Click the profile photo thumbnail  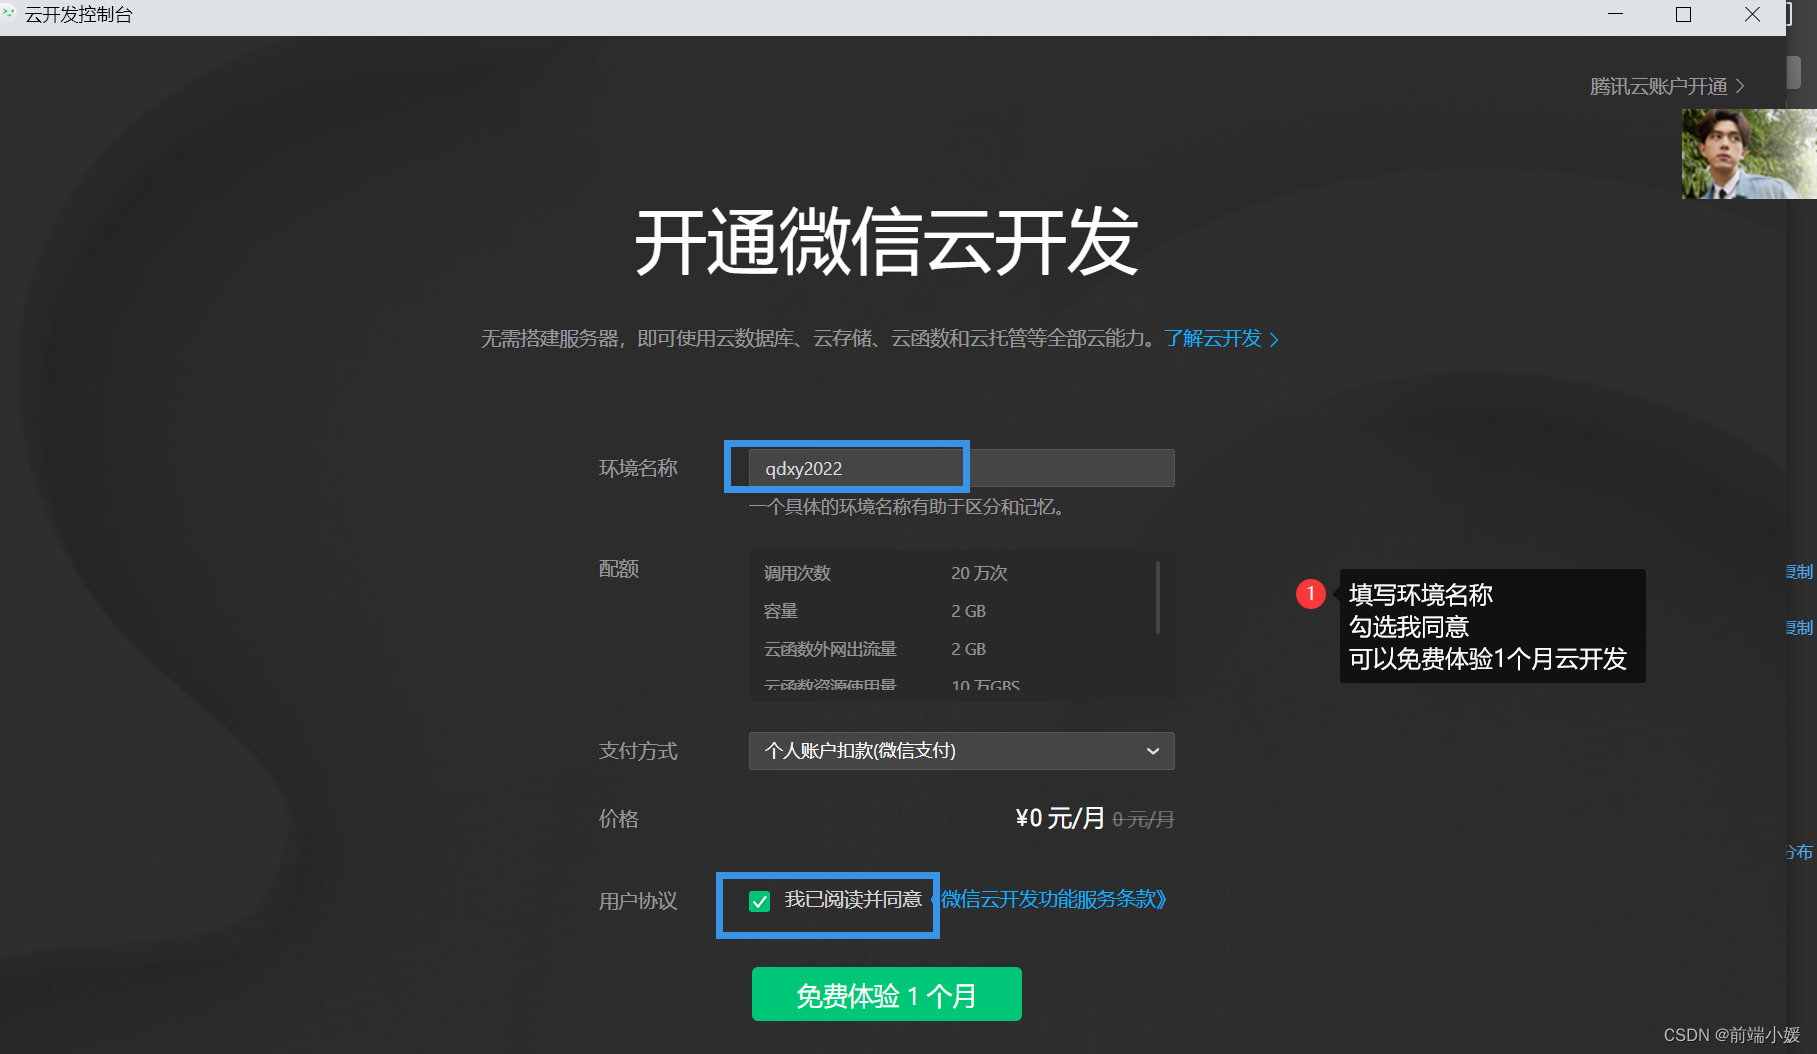click(1749, 154)
